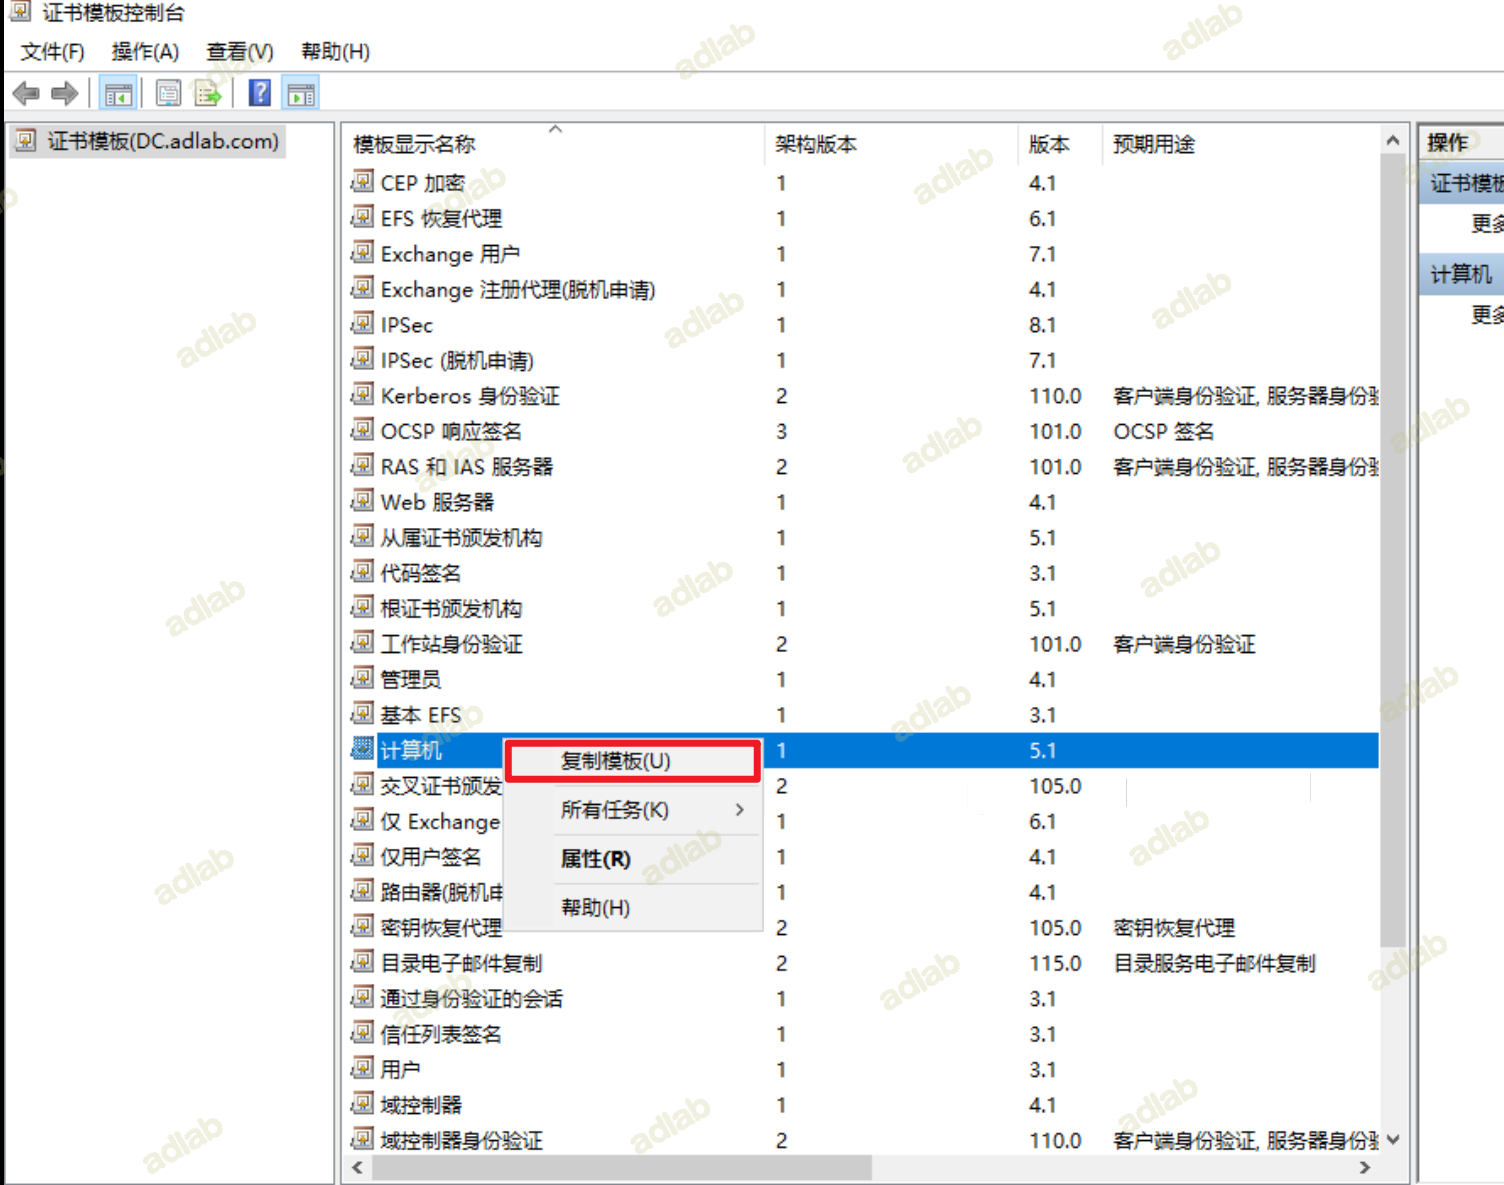
Task: Click the icon beside 目录电子邮件复制
Action: click(x=362, y=962)
